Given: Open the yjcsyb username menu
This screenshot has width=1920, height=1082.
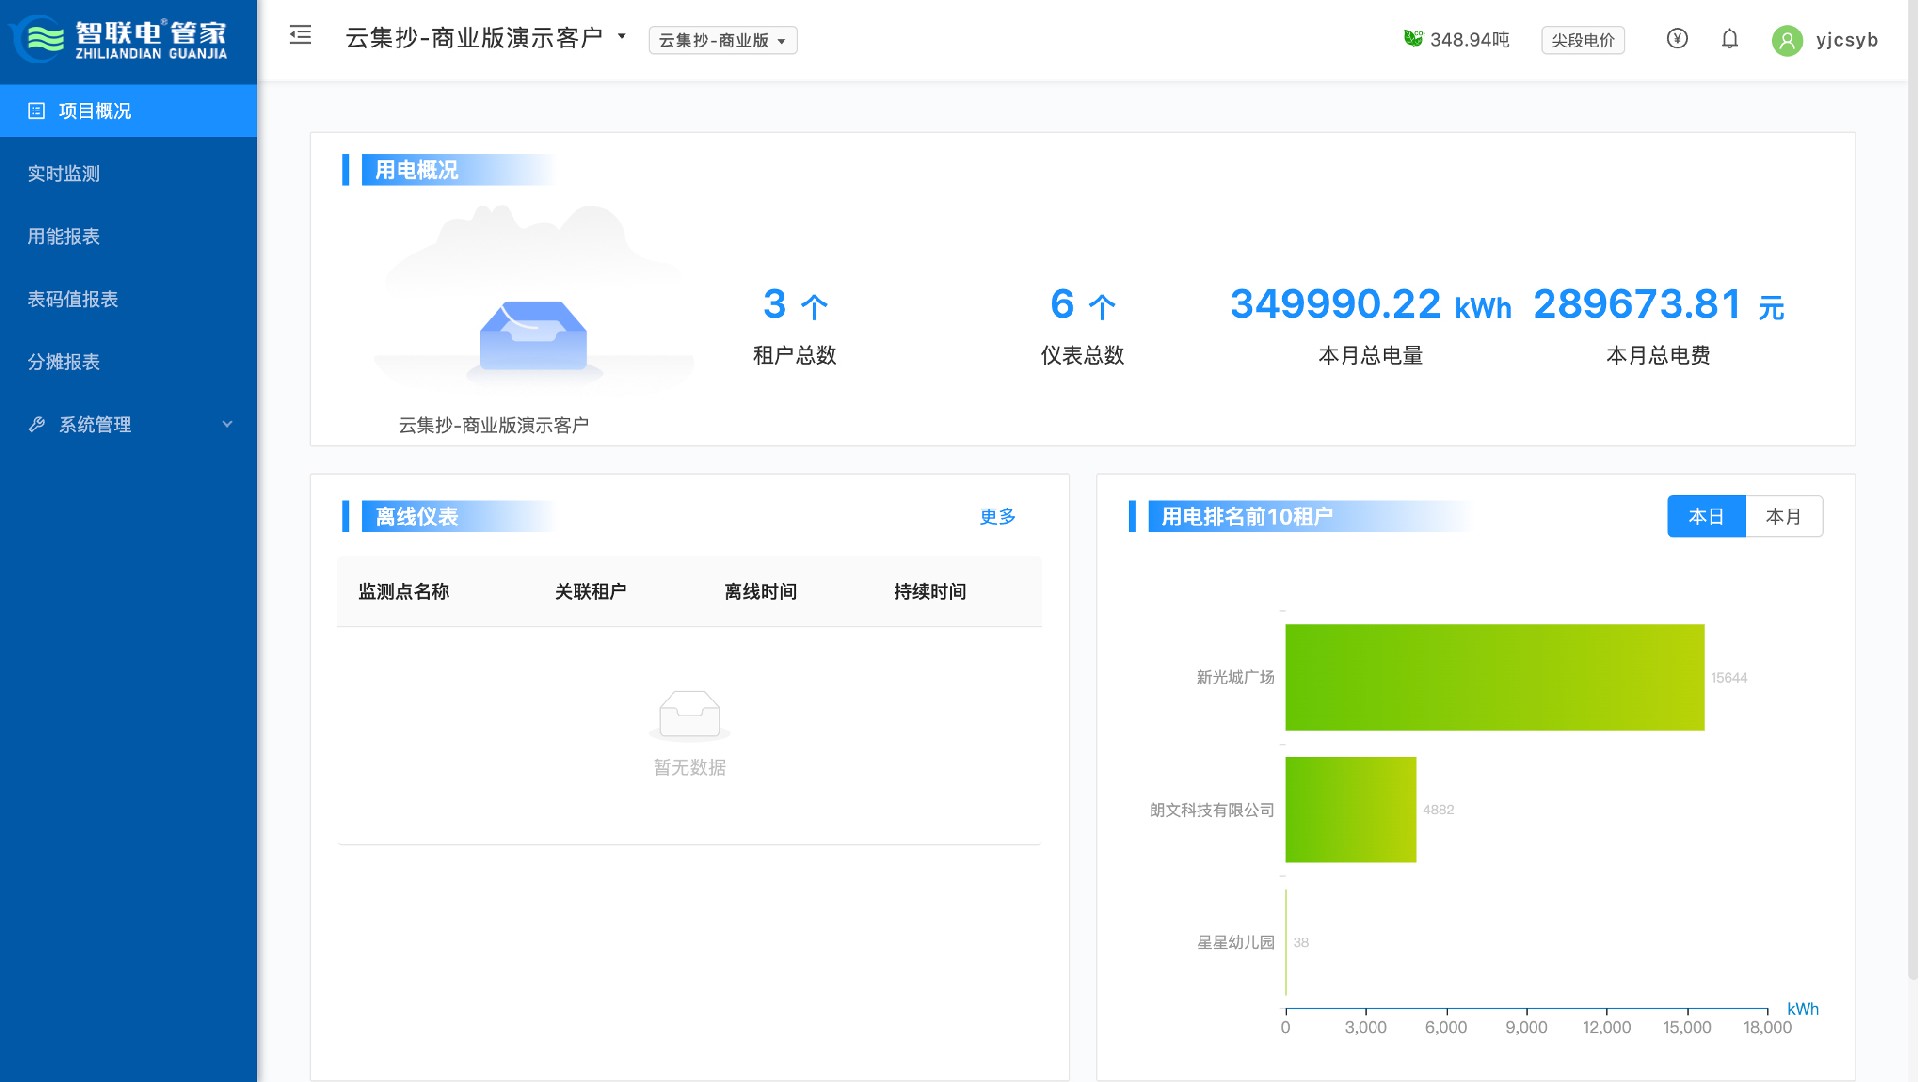Looking at the screenshot, I should coord(1846,40).
